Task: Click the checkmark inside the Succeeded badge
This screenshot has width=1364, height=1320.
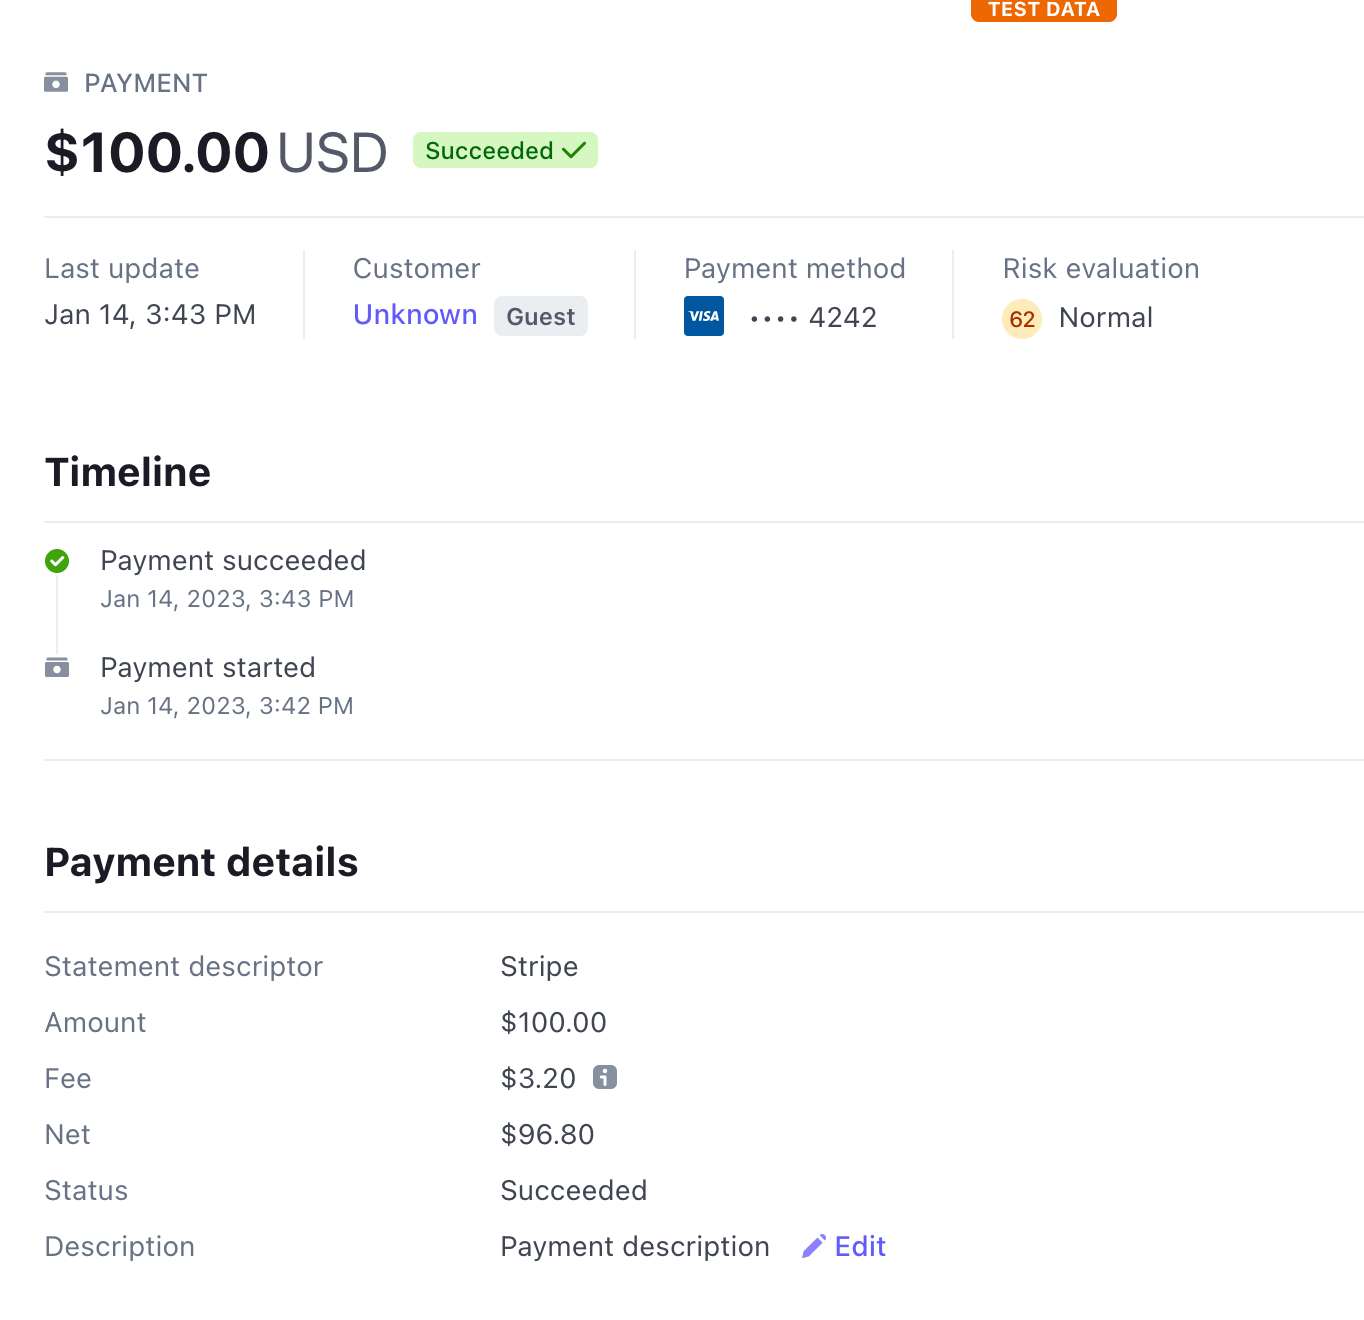Action: click(x=572, y=150)
